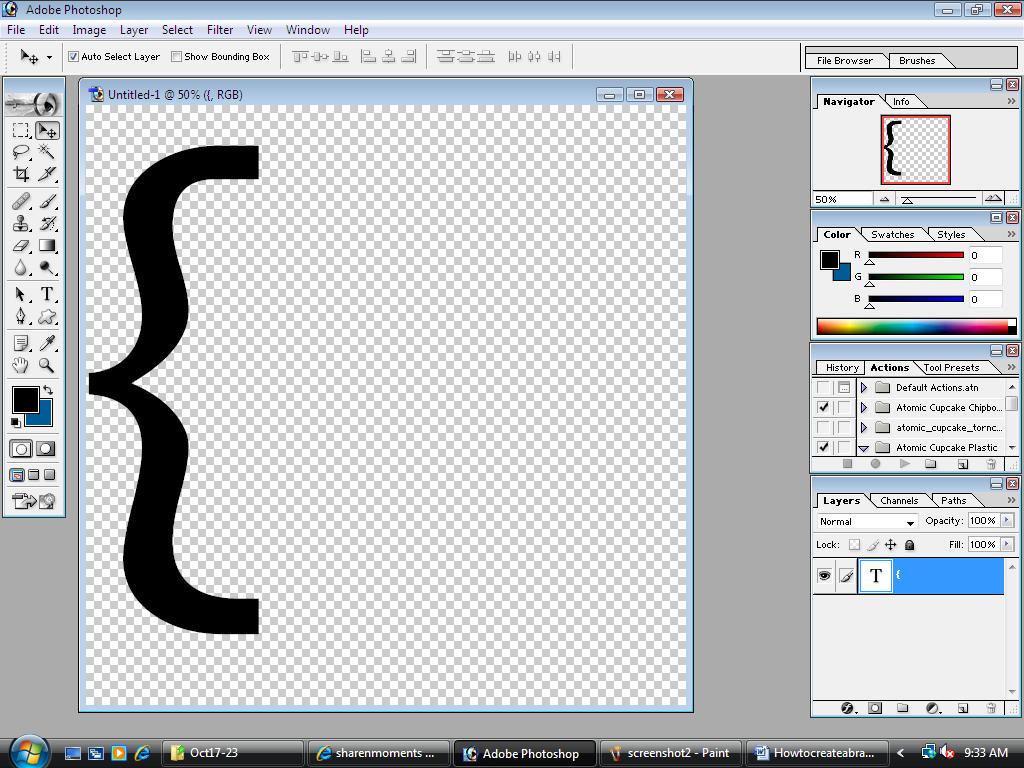1024x768 pixels.
Task: Select the Zoom tool
Action: 47,365
